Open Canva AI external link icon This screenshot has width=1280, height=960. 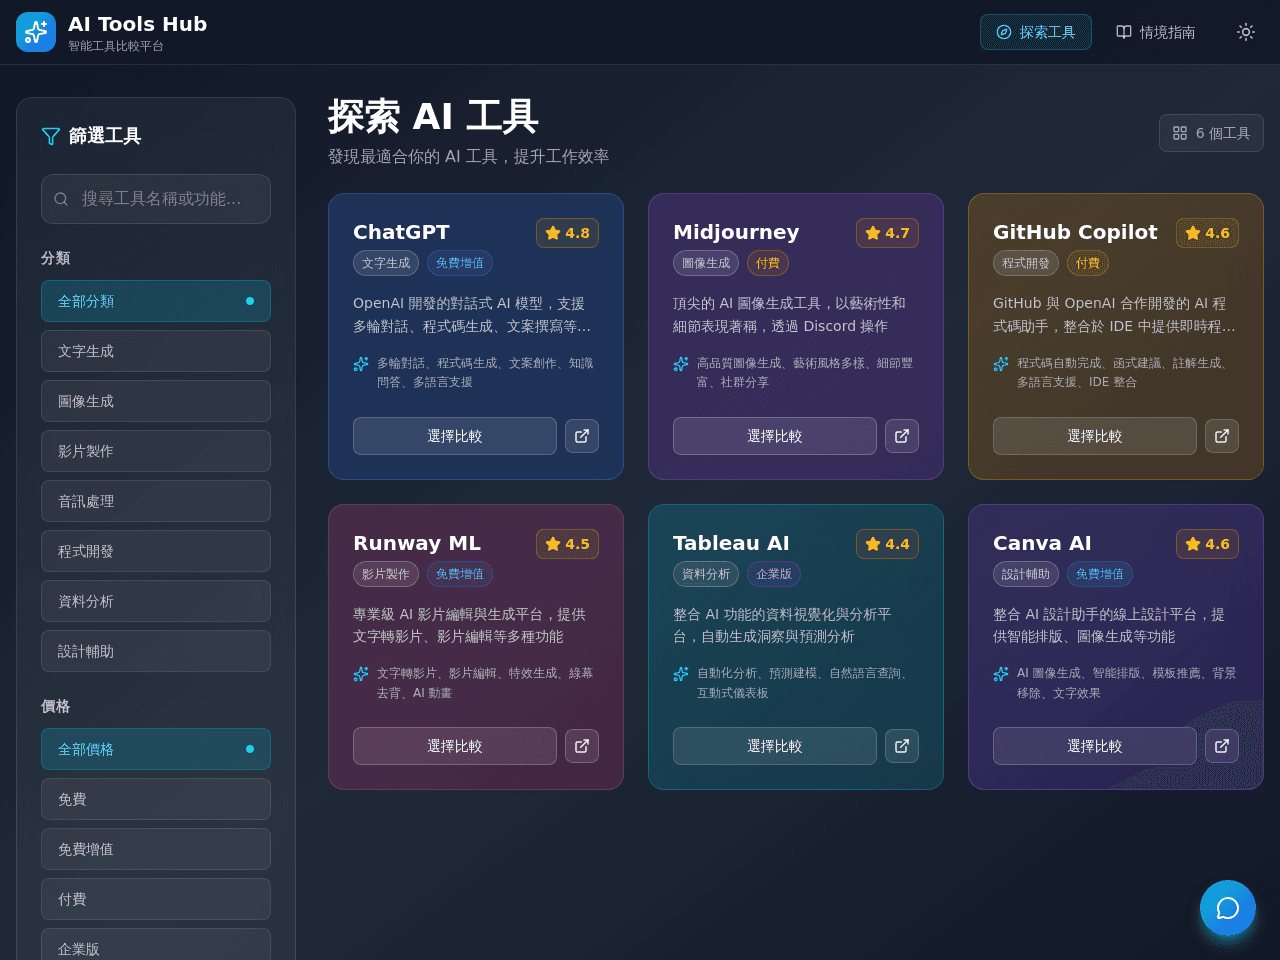click(x=1222, y=746)
